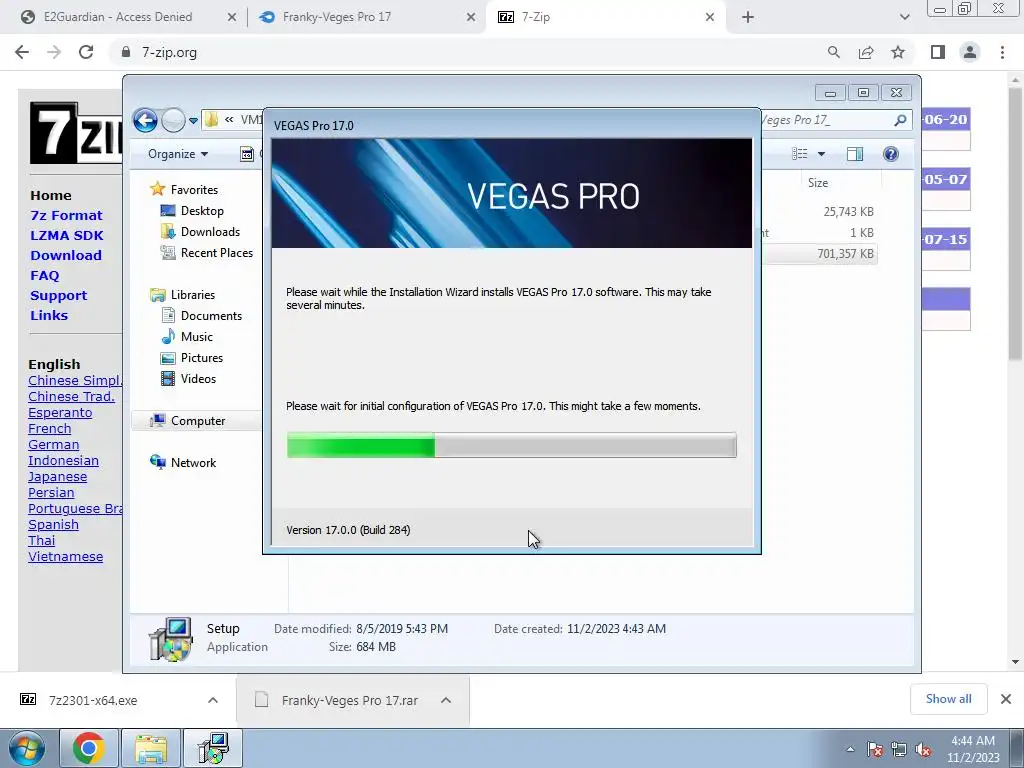The height and width of the screenshot is (768, 1024).
Task: Open the Windows Start menu
Action: pos(27,748)
